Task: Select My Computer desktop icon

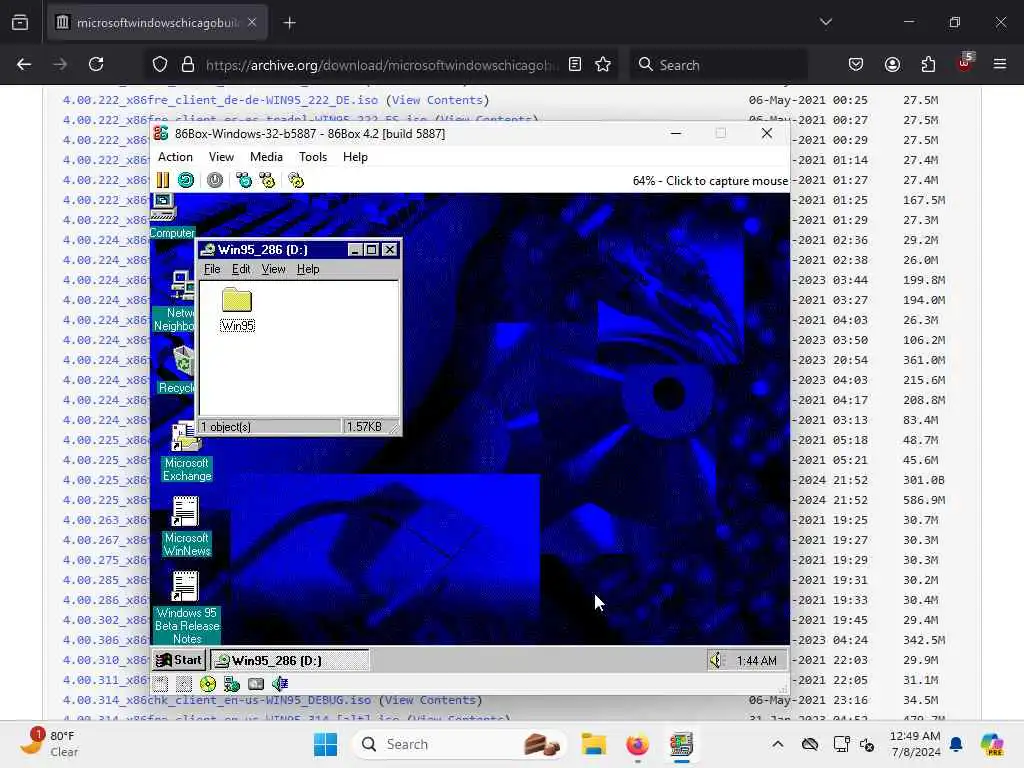Action: tap(172, 217)
